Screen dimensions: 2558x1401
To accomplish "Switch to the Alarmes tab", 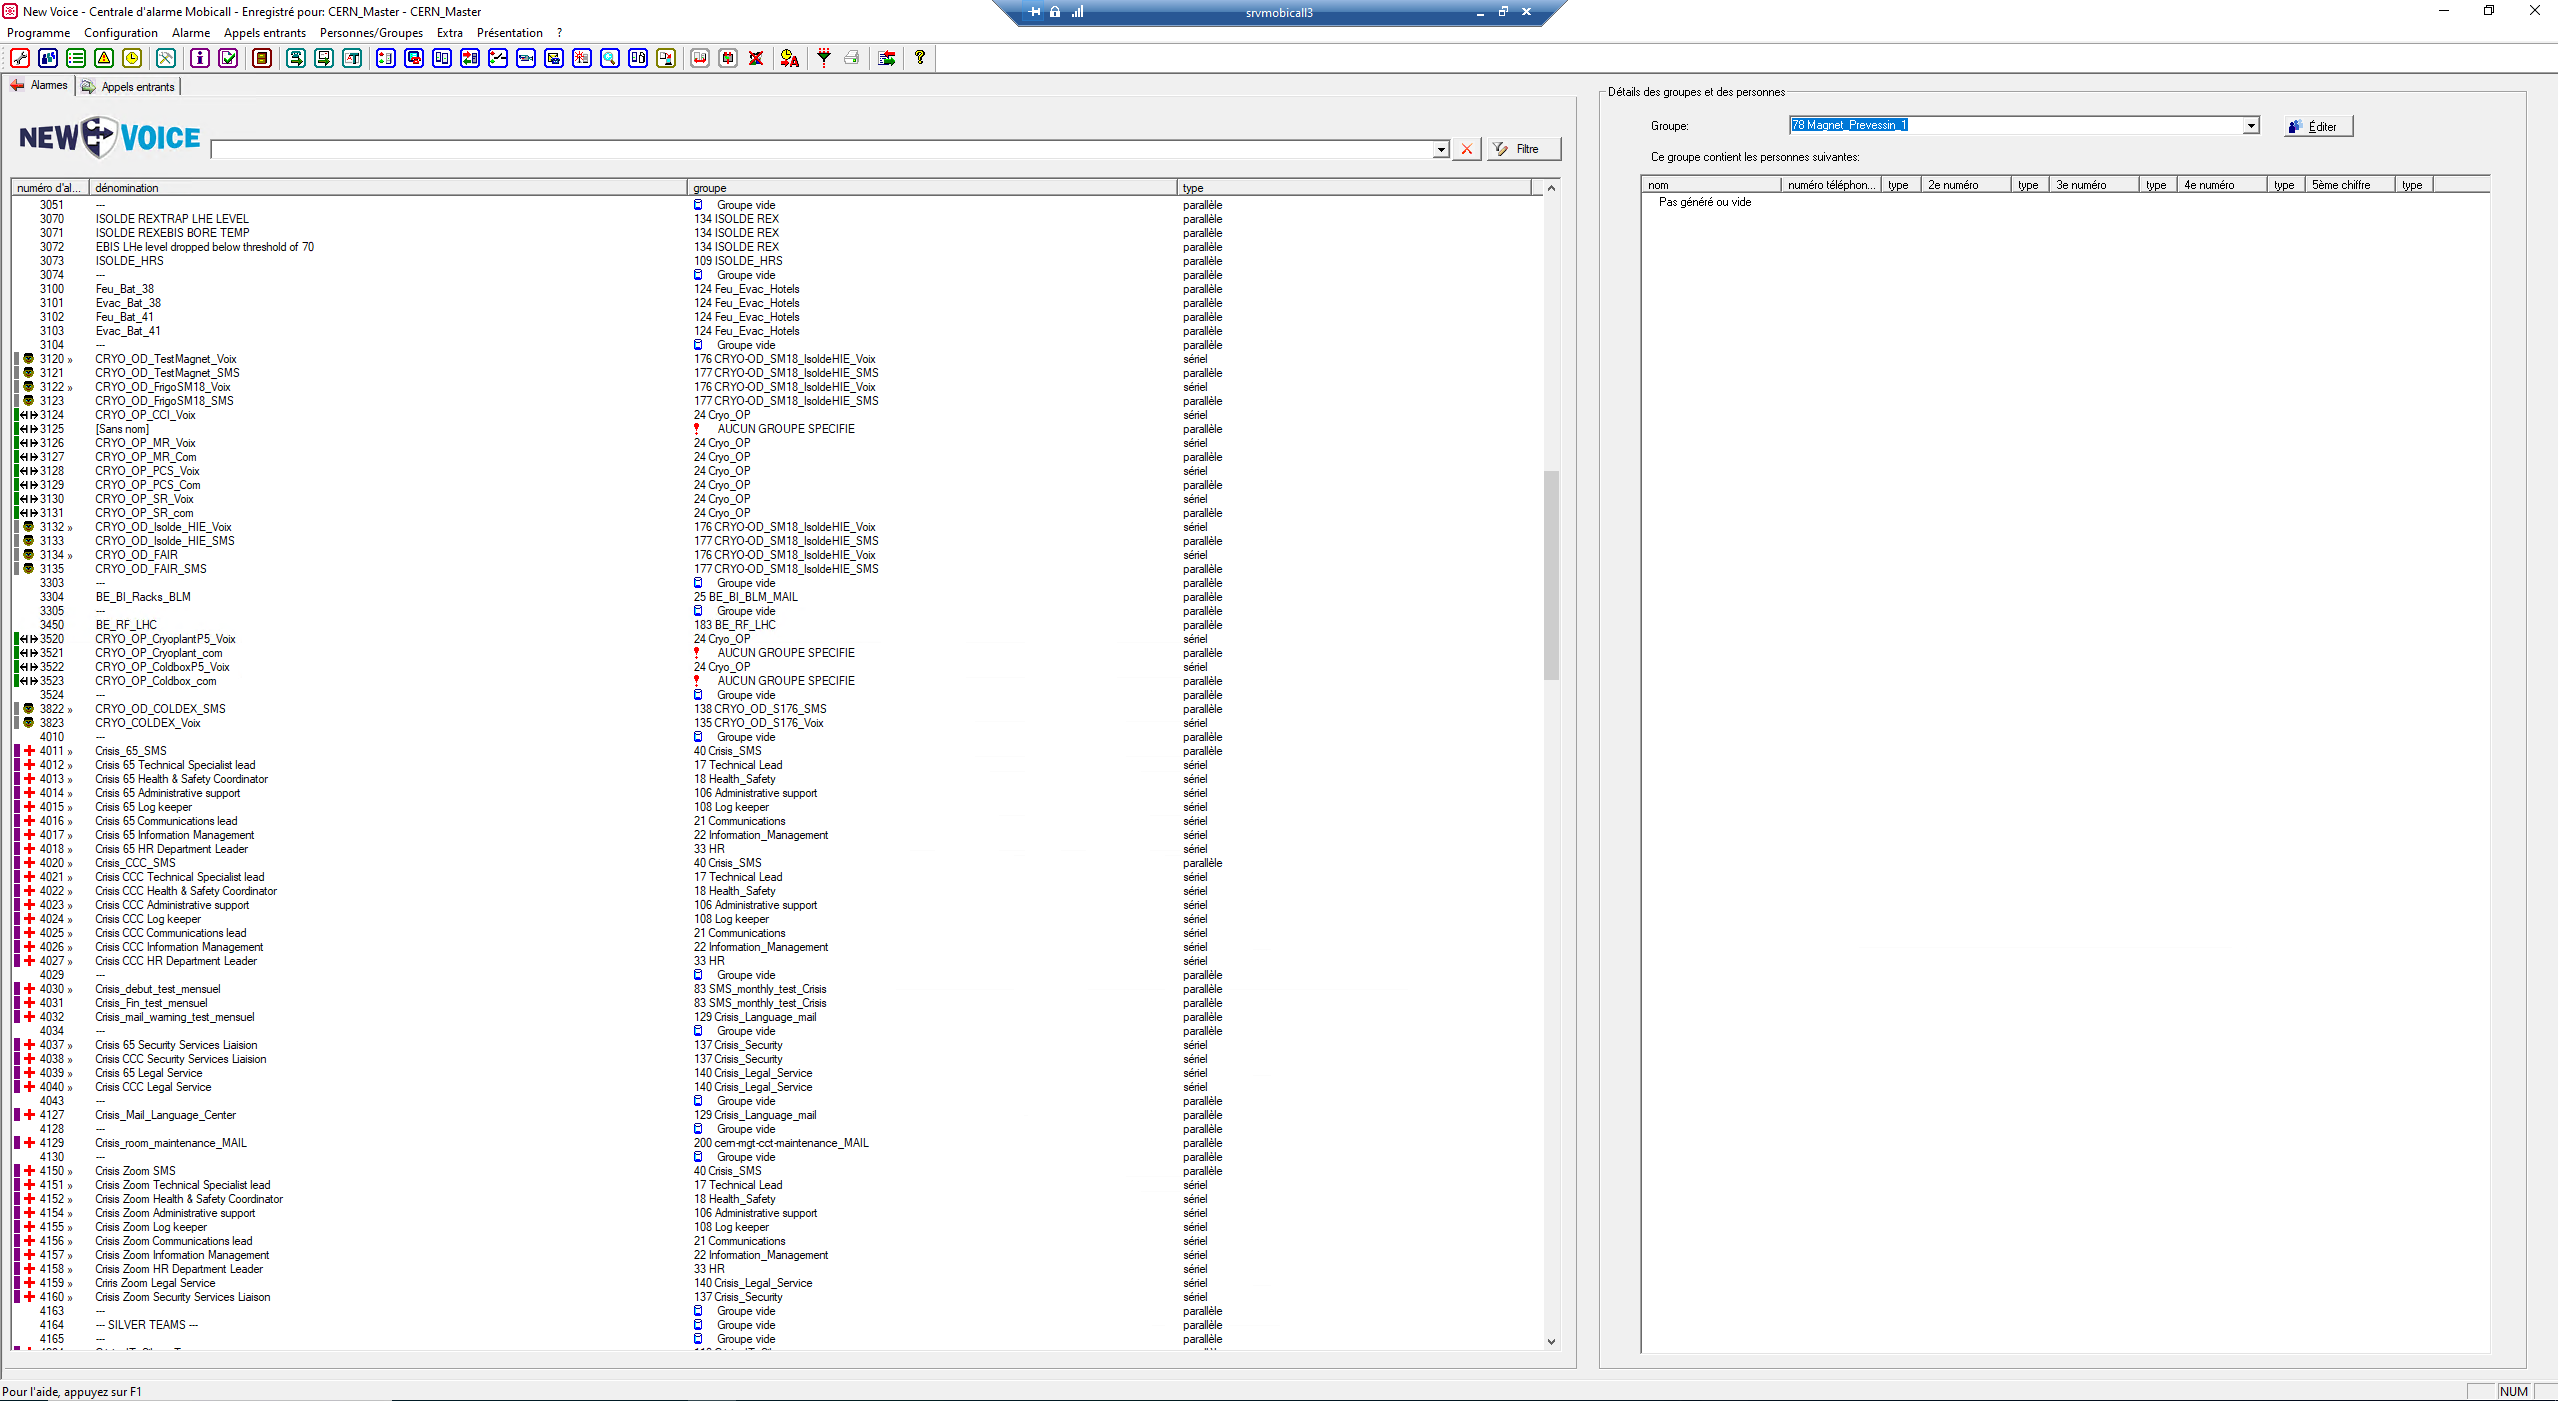I will [x=40, y=86].
